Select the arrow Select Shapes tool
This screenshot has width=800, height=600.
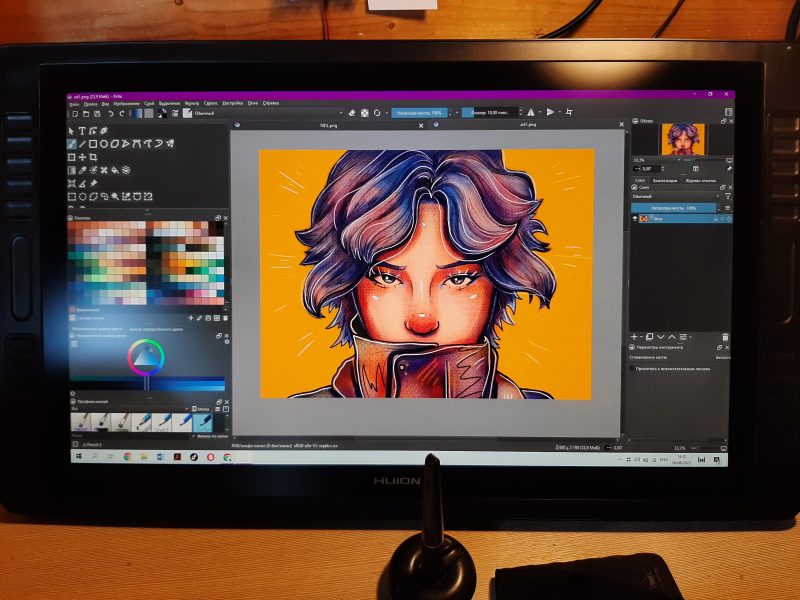[x=71, y=131]
